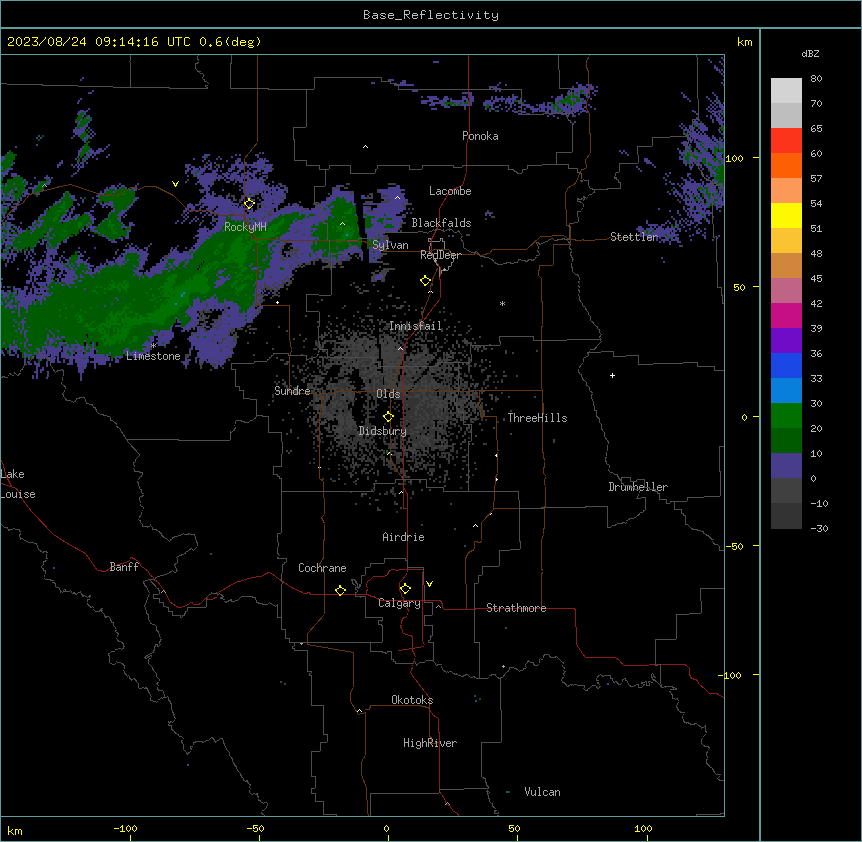This screenshot has height=842, width=862.
Task: Click the dBZ legend heading
Action: (810, 54)
